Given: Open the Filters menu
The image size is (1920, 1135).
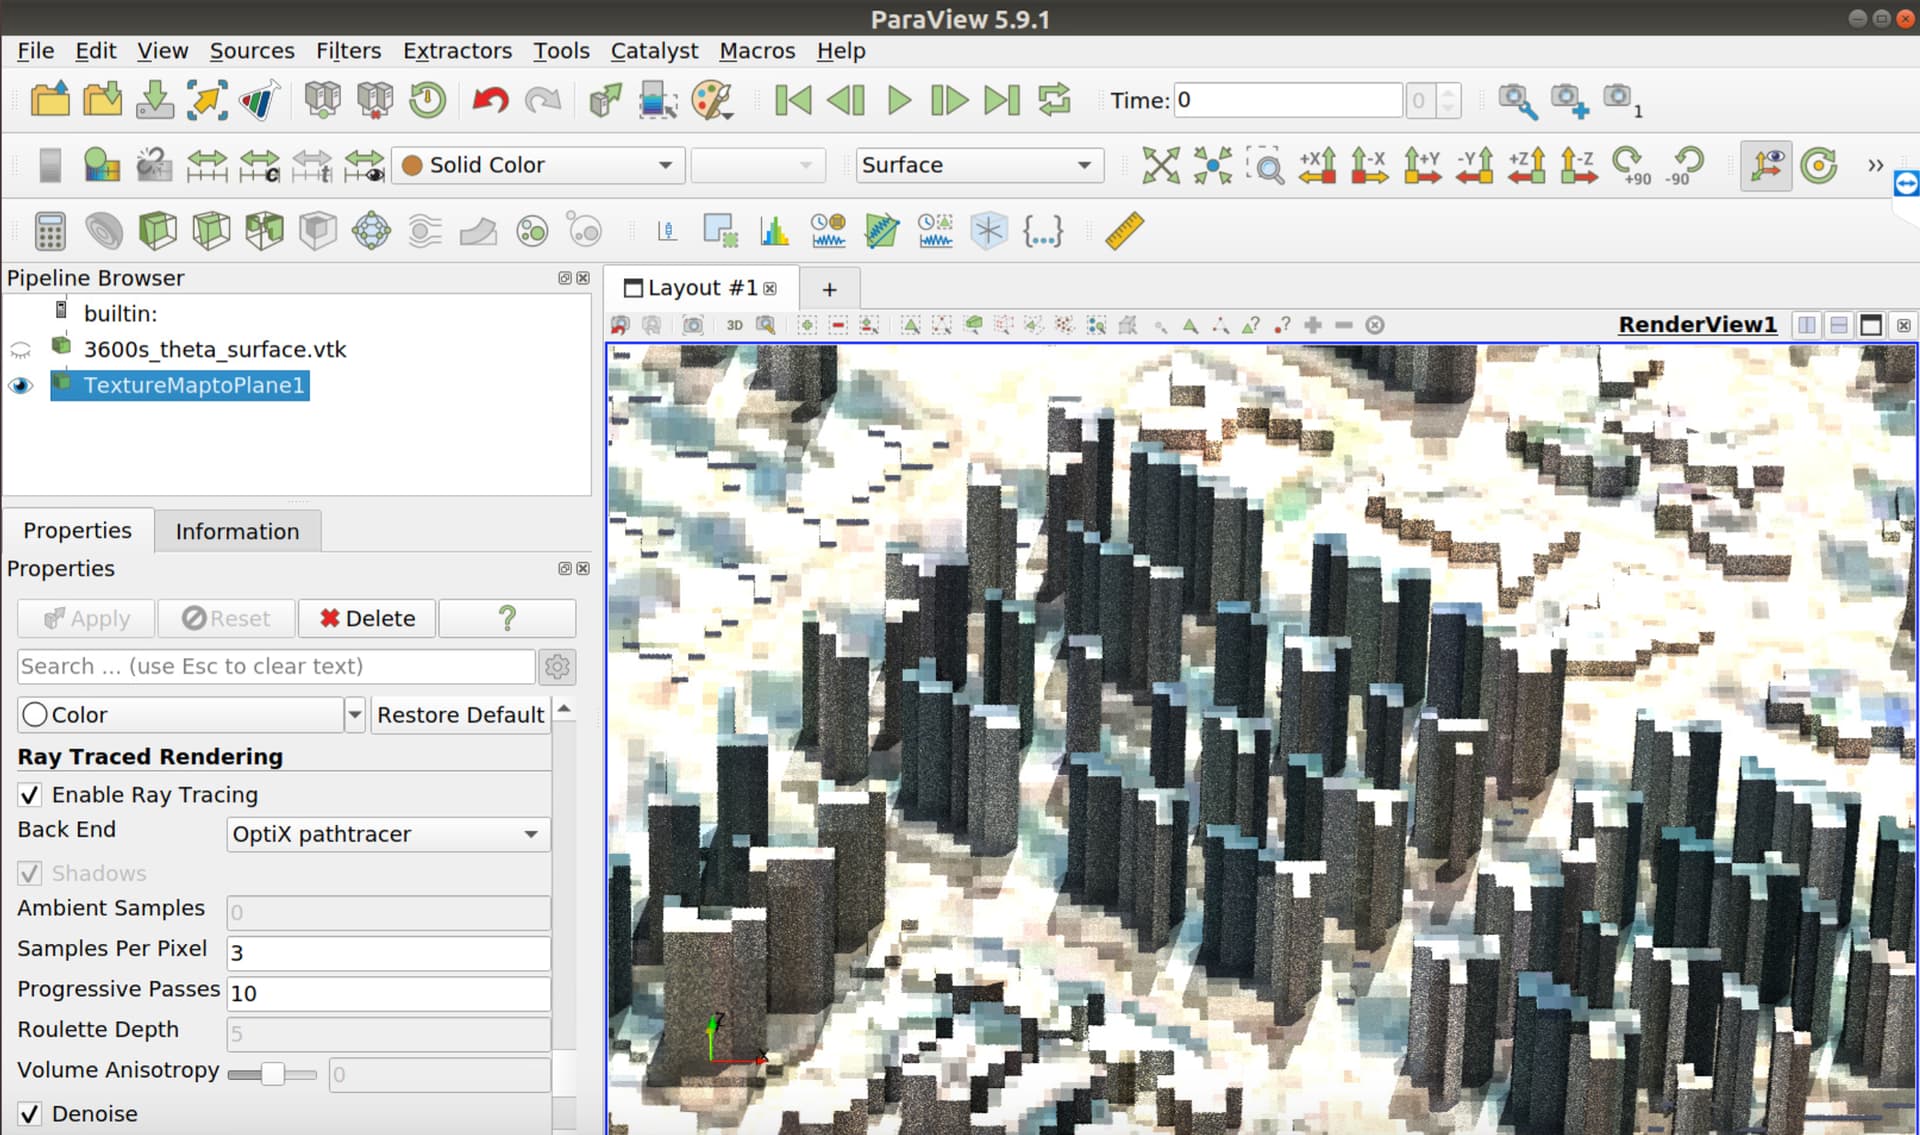Looking at the screenshot, I should 348,50.
